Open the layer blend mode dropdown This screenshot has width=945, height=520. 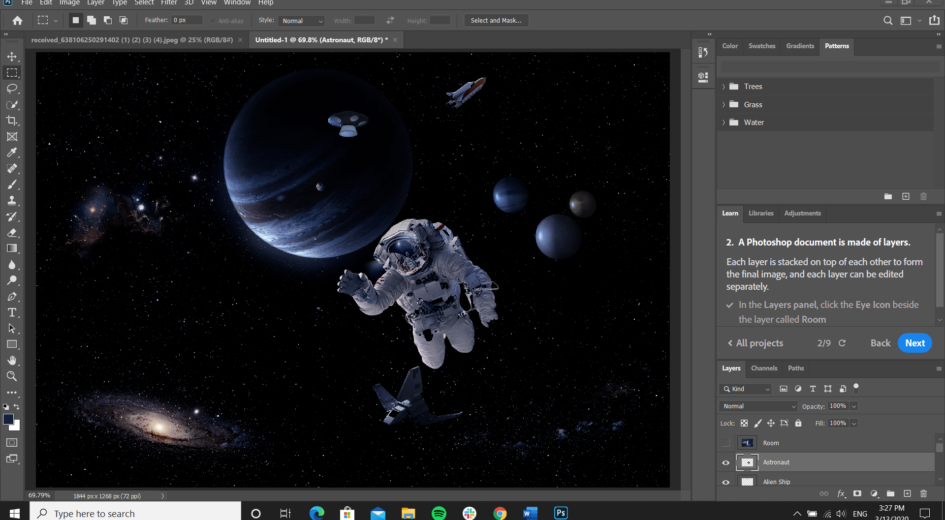(x=758, y=406)
